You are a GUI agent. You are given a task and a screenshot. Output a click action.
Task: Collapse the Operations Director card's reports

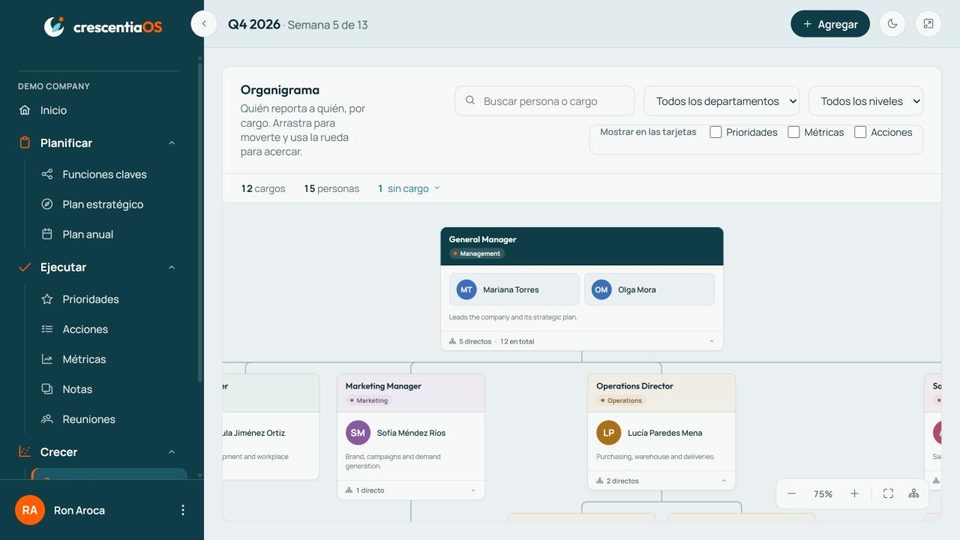[x=724, y=481]
